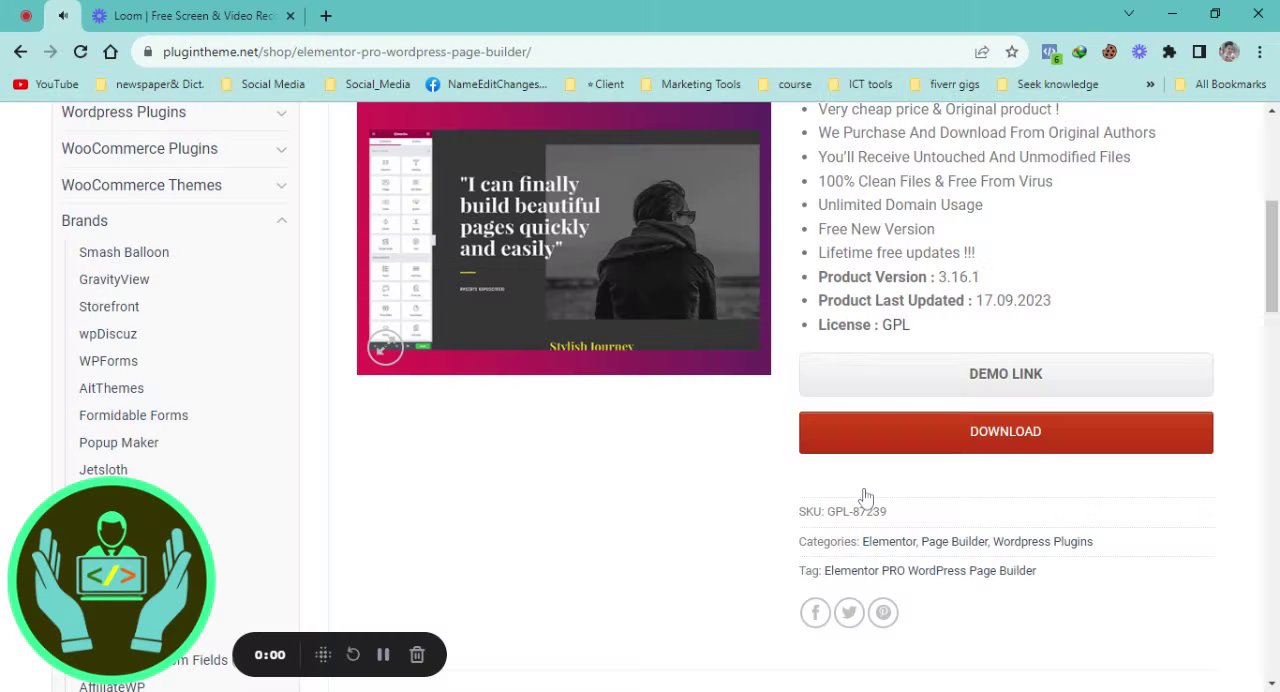The height and width of the screenshot is (692, 1280).
Task: Open the NameEditChanges Facebook bookmark
Action: coord(487,84)
